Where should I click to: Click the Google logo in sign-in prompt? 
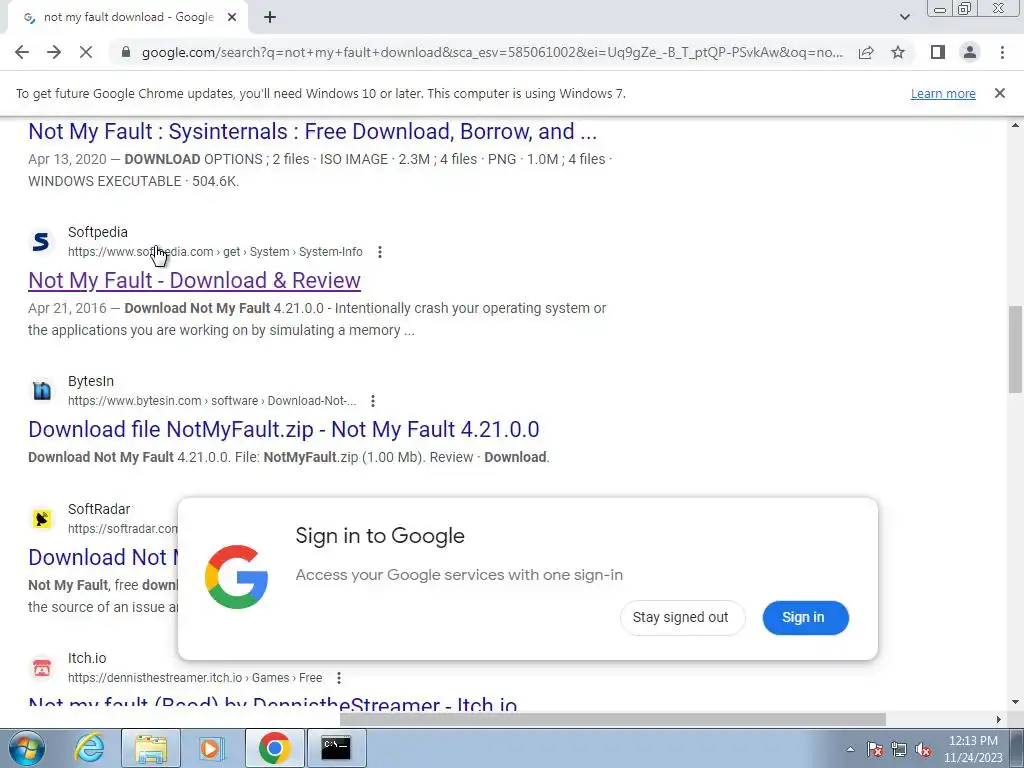coord(236,577)
